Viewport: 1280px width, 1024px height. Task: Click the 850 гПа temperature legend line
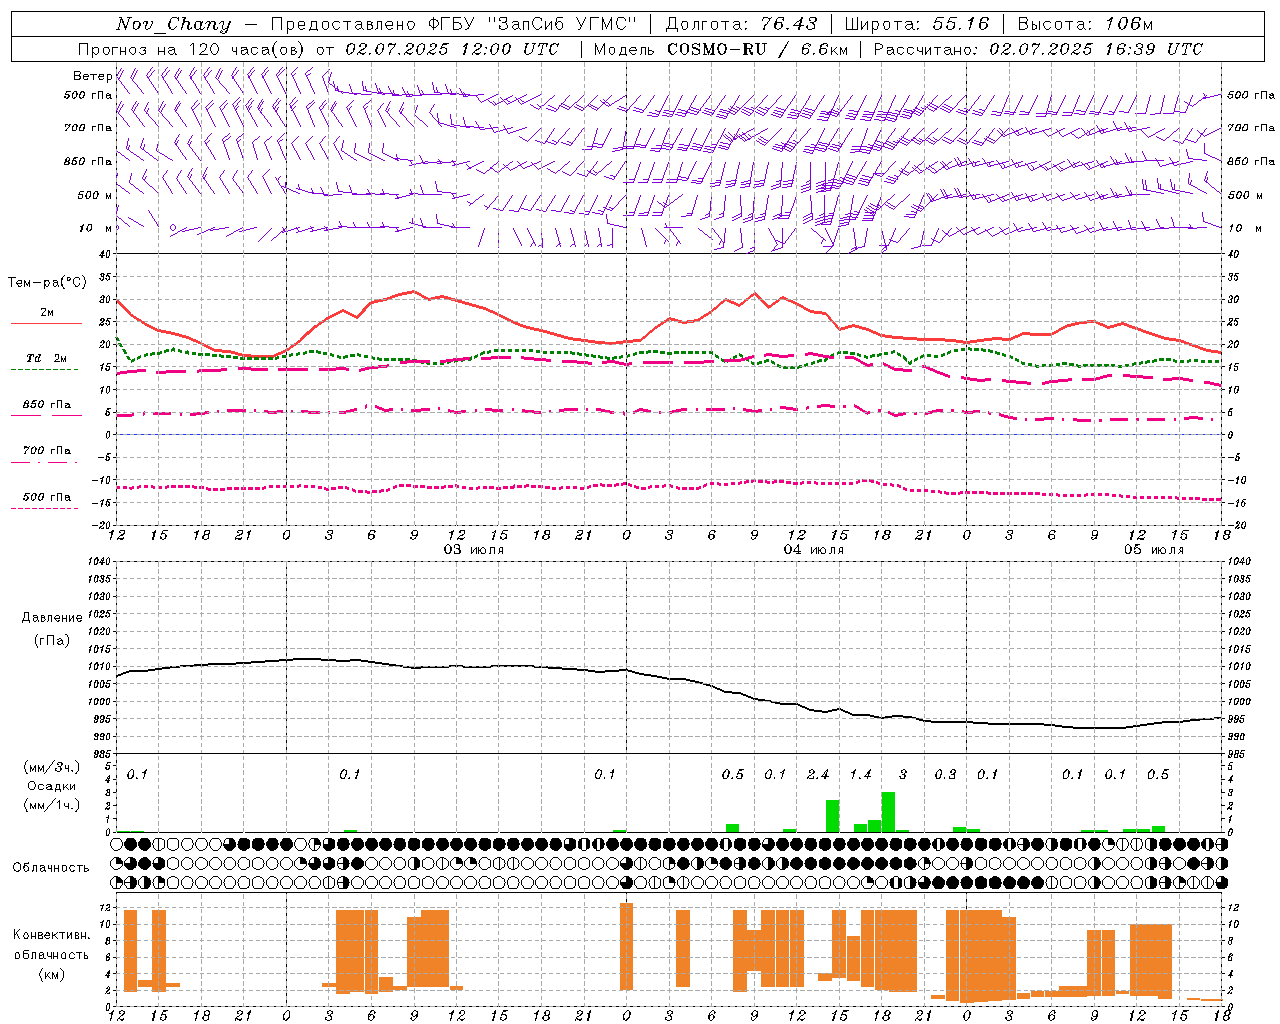click(x=46, y=415)
